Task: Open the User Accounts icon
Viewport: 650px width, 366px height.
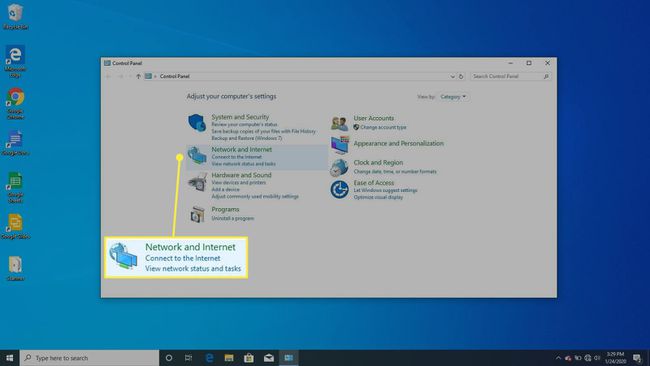Action: 340,123
